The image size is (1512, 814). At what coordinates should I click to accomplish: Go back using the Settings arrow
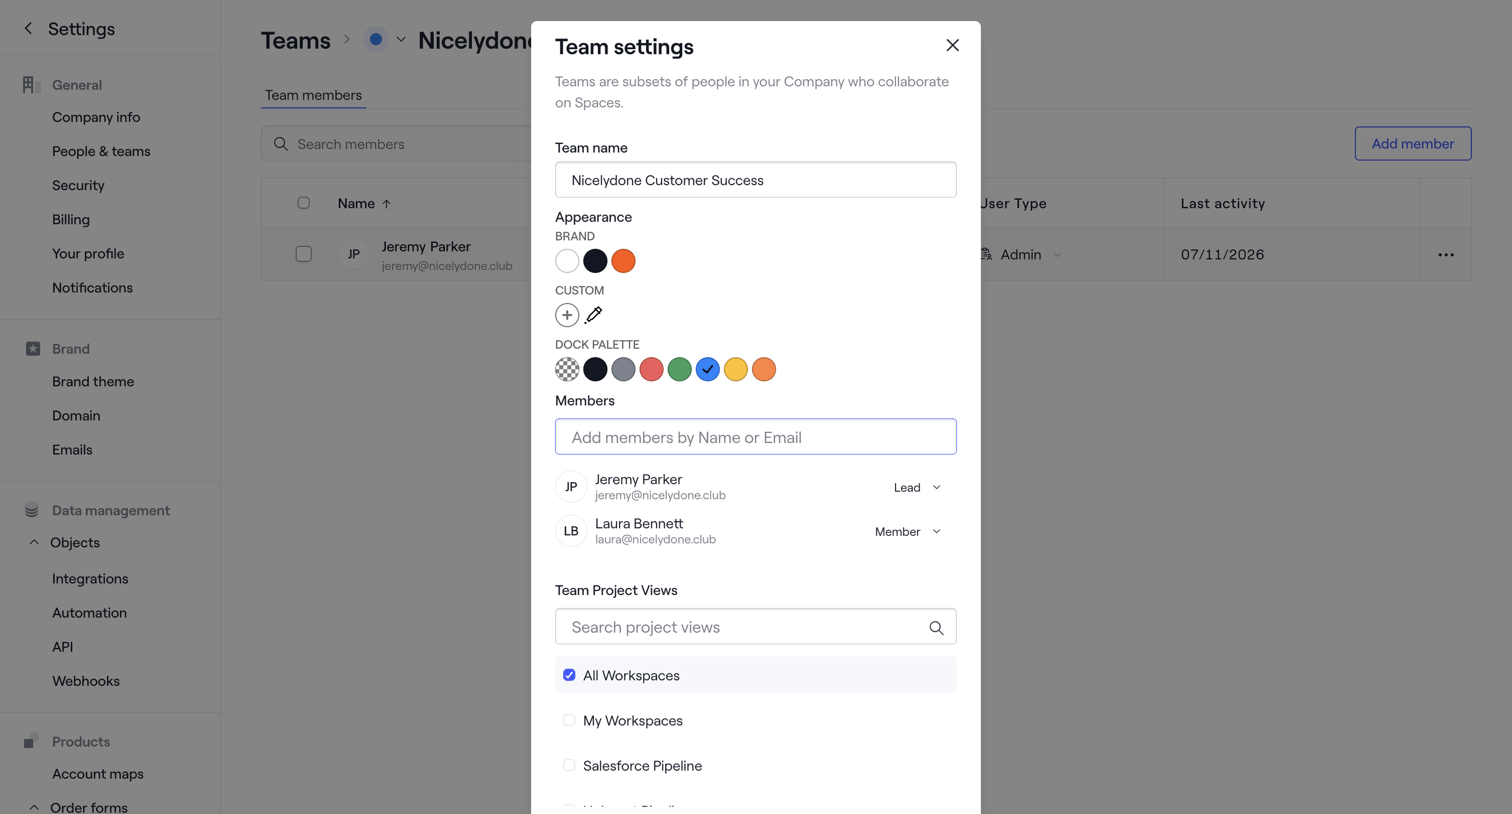(28, 29)
